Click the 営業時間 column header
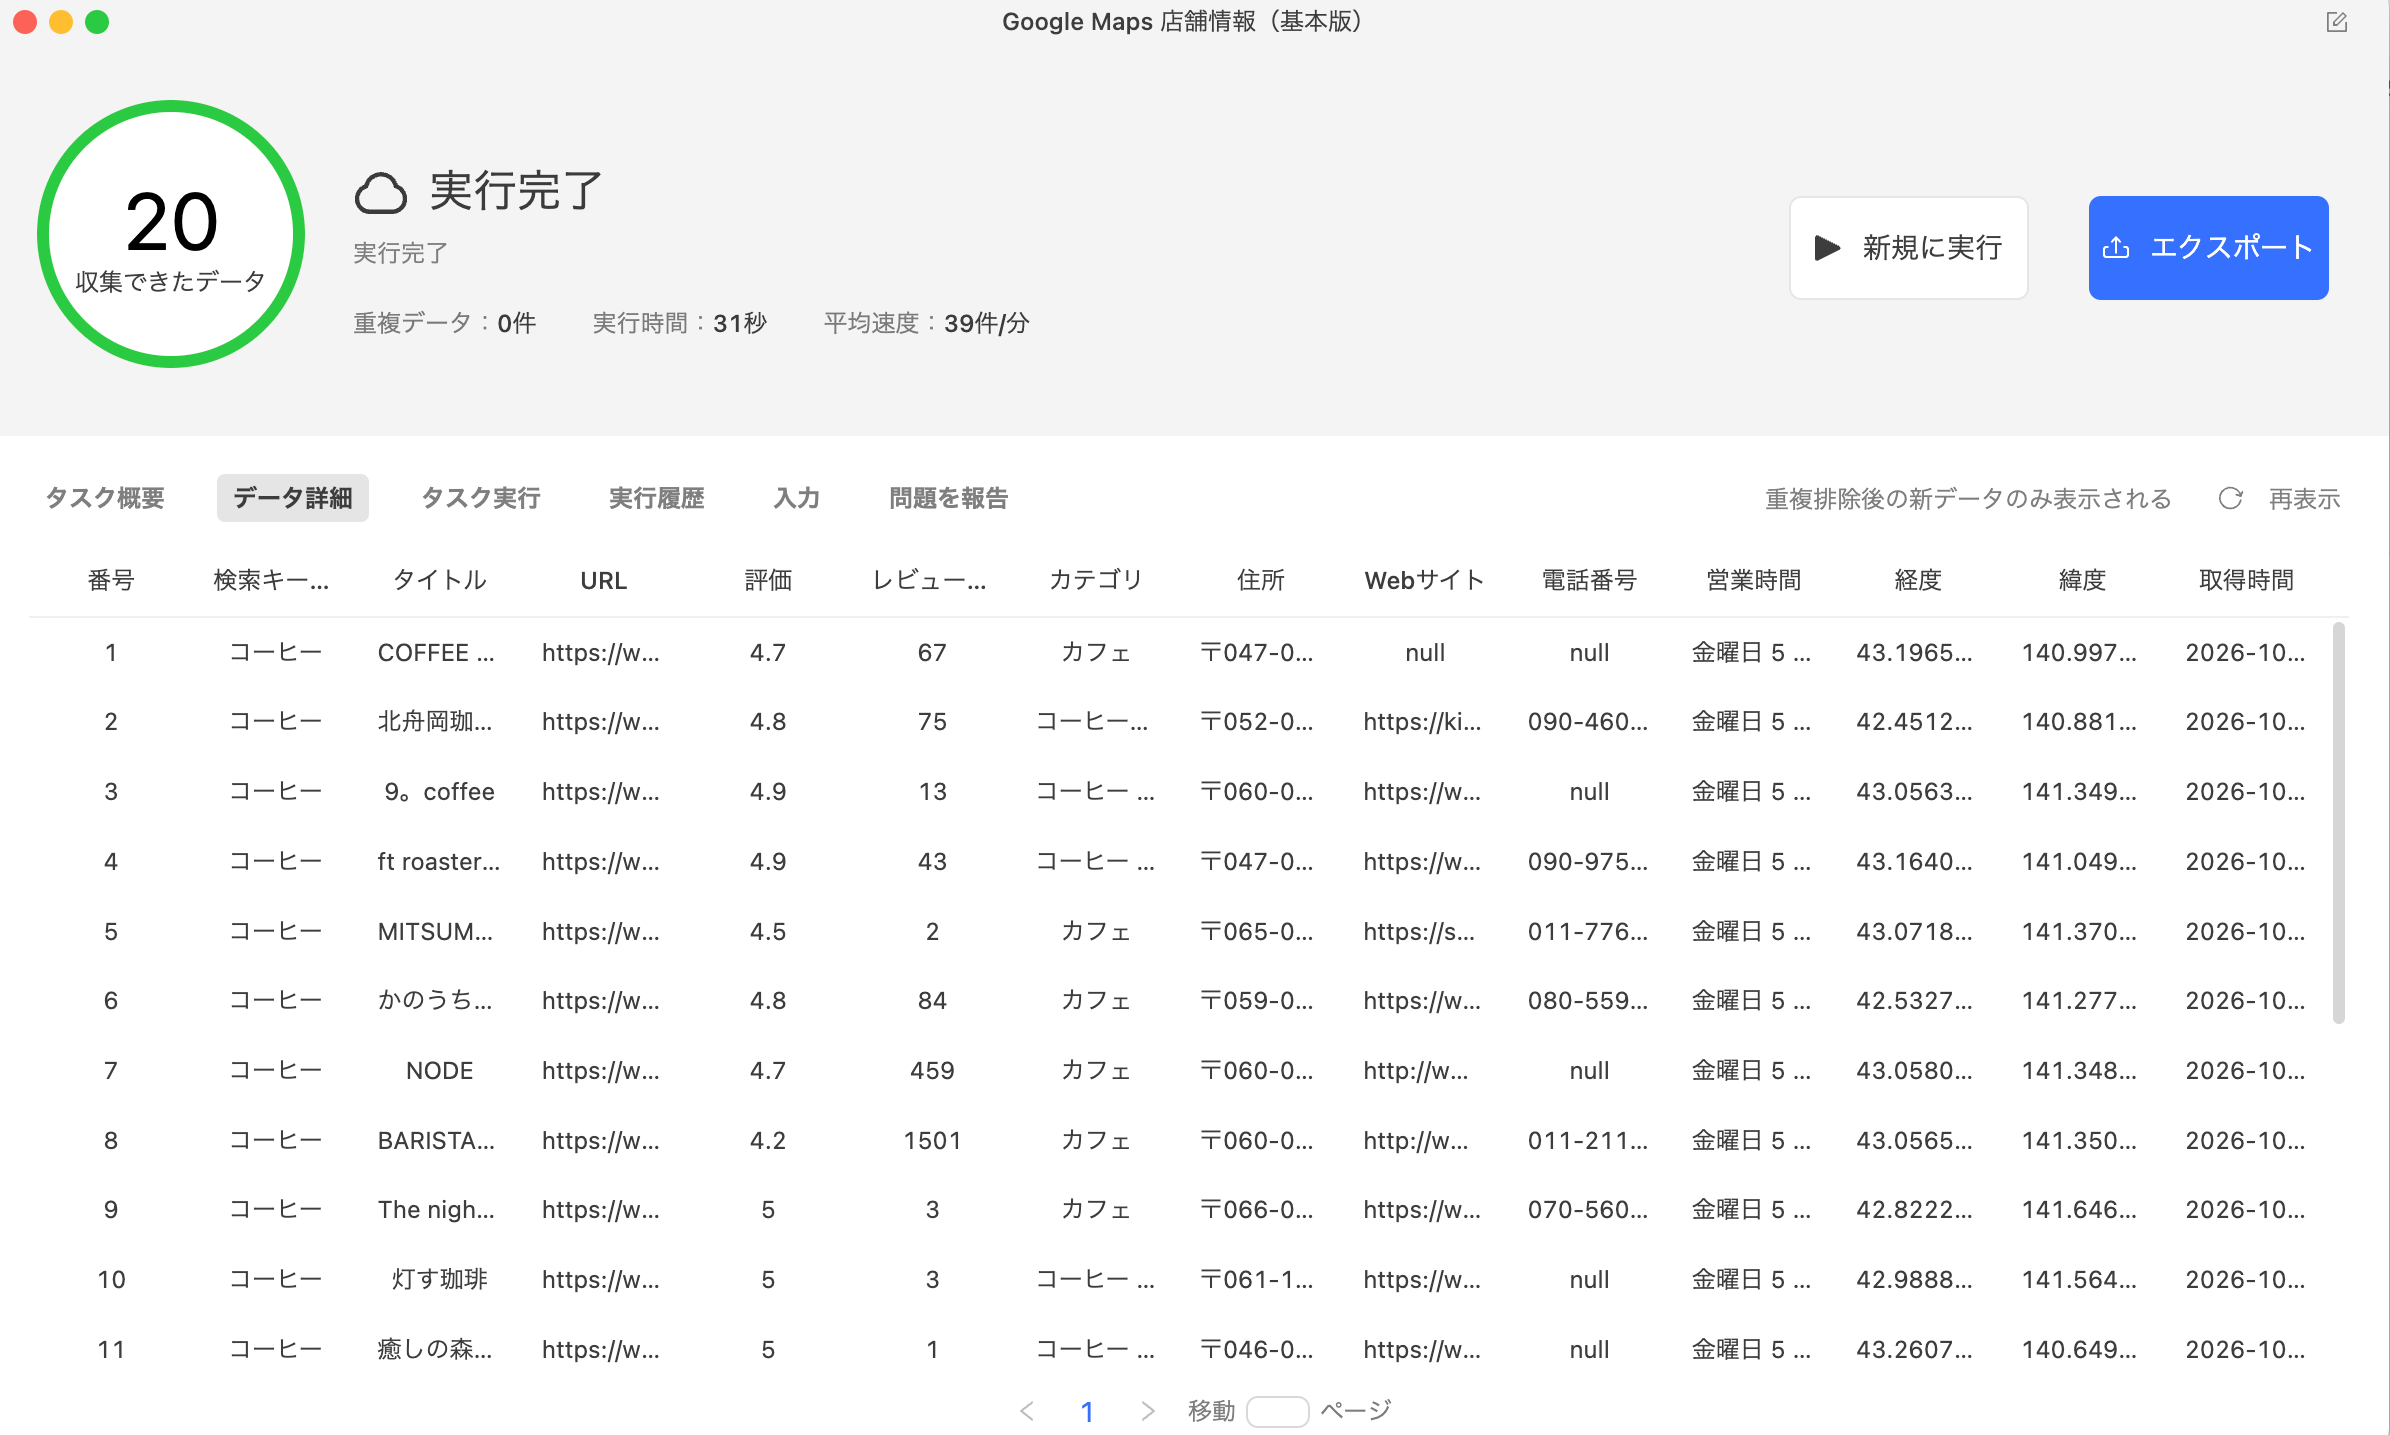Screen dimensions: 2390x1435 pos(1753,580)
